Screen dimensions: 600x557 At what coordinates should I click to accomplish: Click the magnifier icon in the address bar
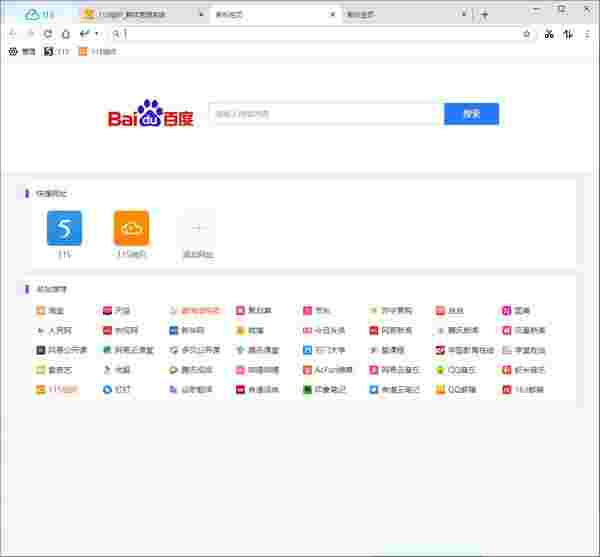click(116, 34)
